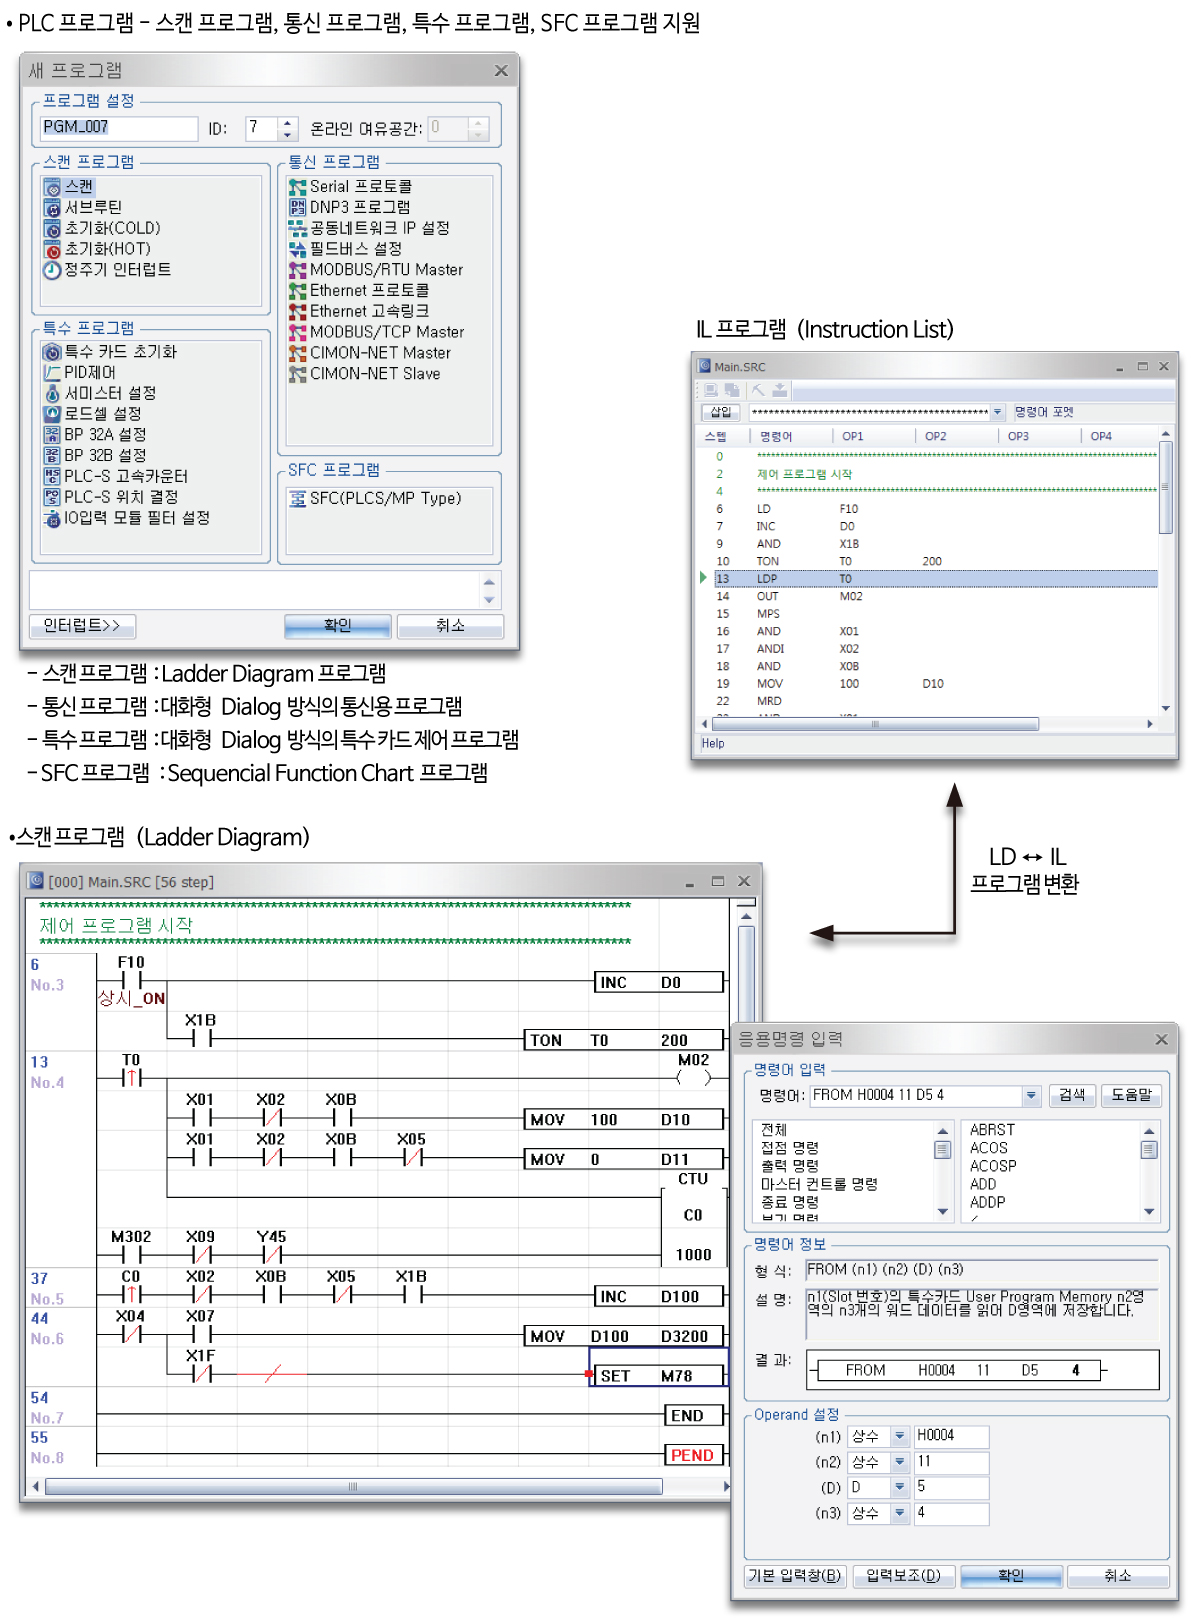Select BP 32B 설정 program

tap(95, 456)
